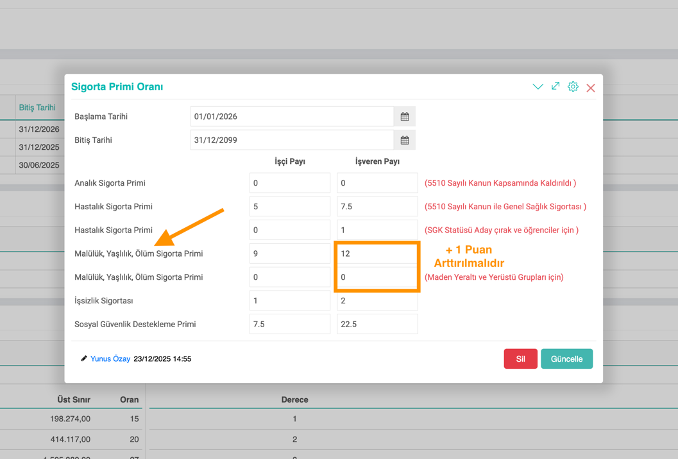This screenshot has width=678, height=460.
Task: Click the Başlama Tarihi date field
Action: click(x=292, y=117)
